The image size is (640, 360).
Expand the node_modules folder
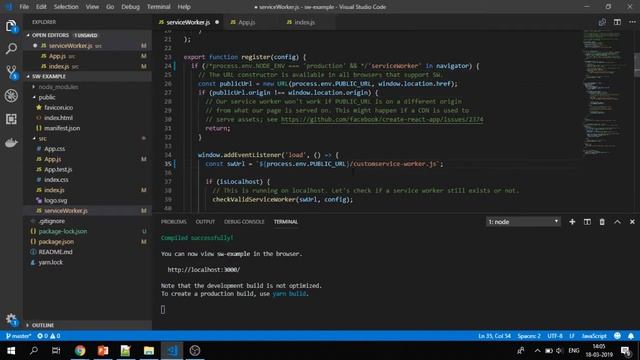[58, 87]
